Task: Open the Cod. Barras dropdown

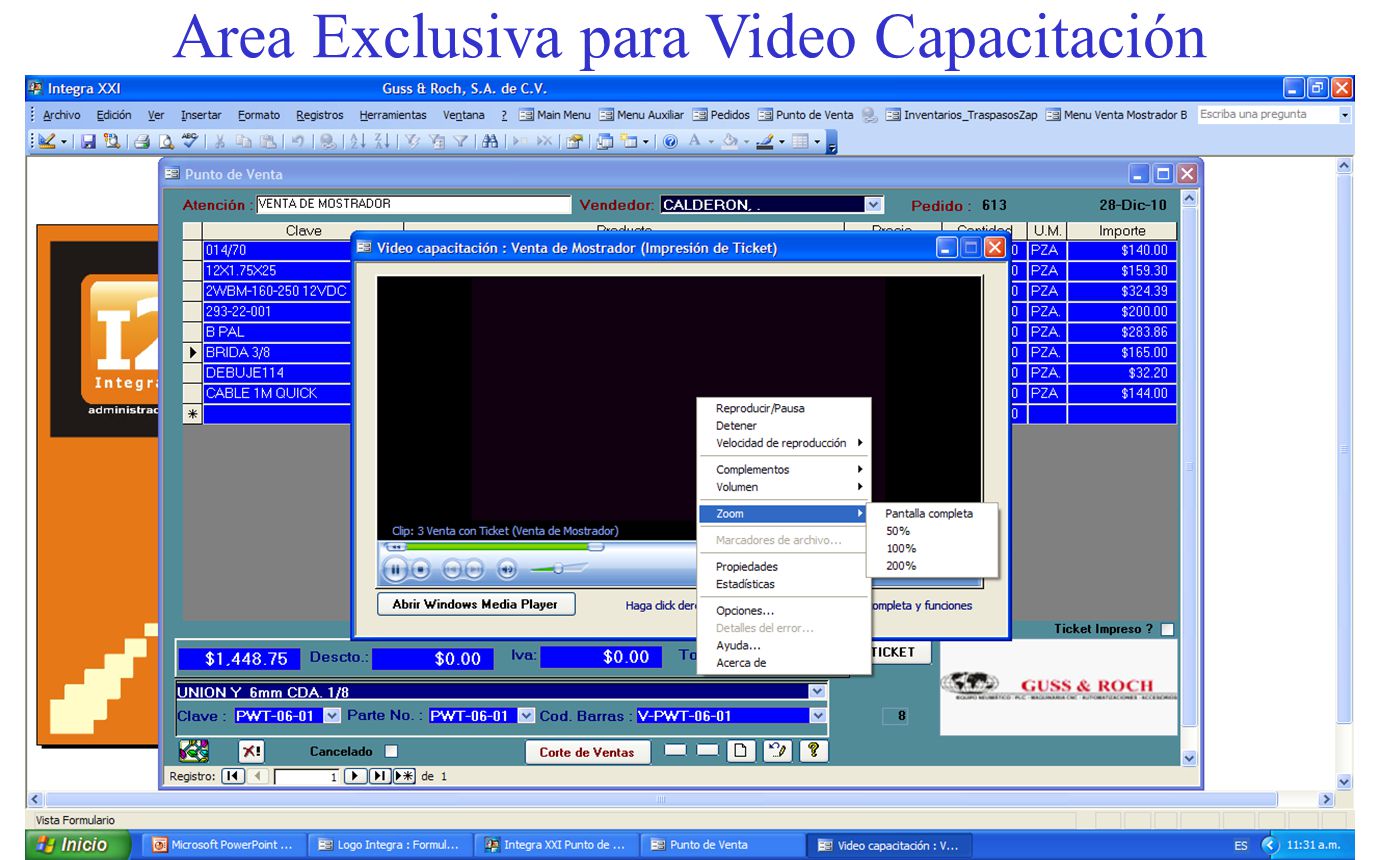Action: coord(818,716)
